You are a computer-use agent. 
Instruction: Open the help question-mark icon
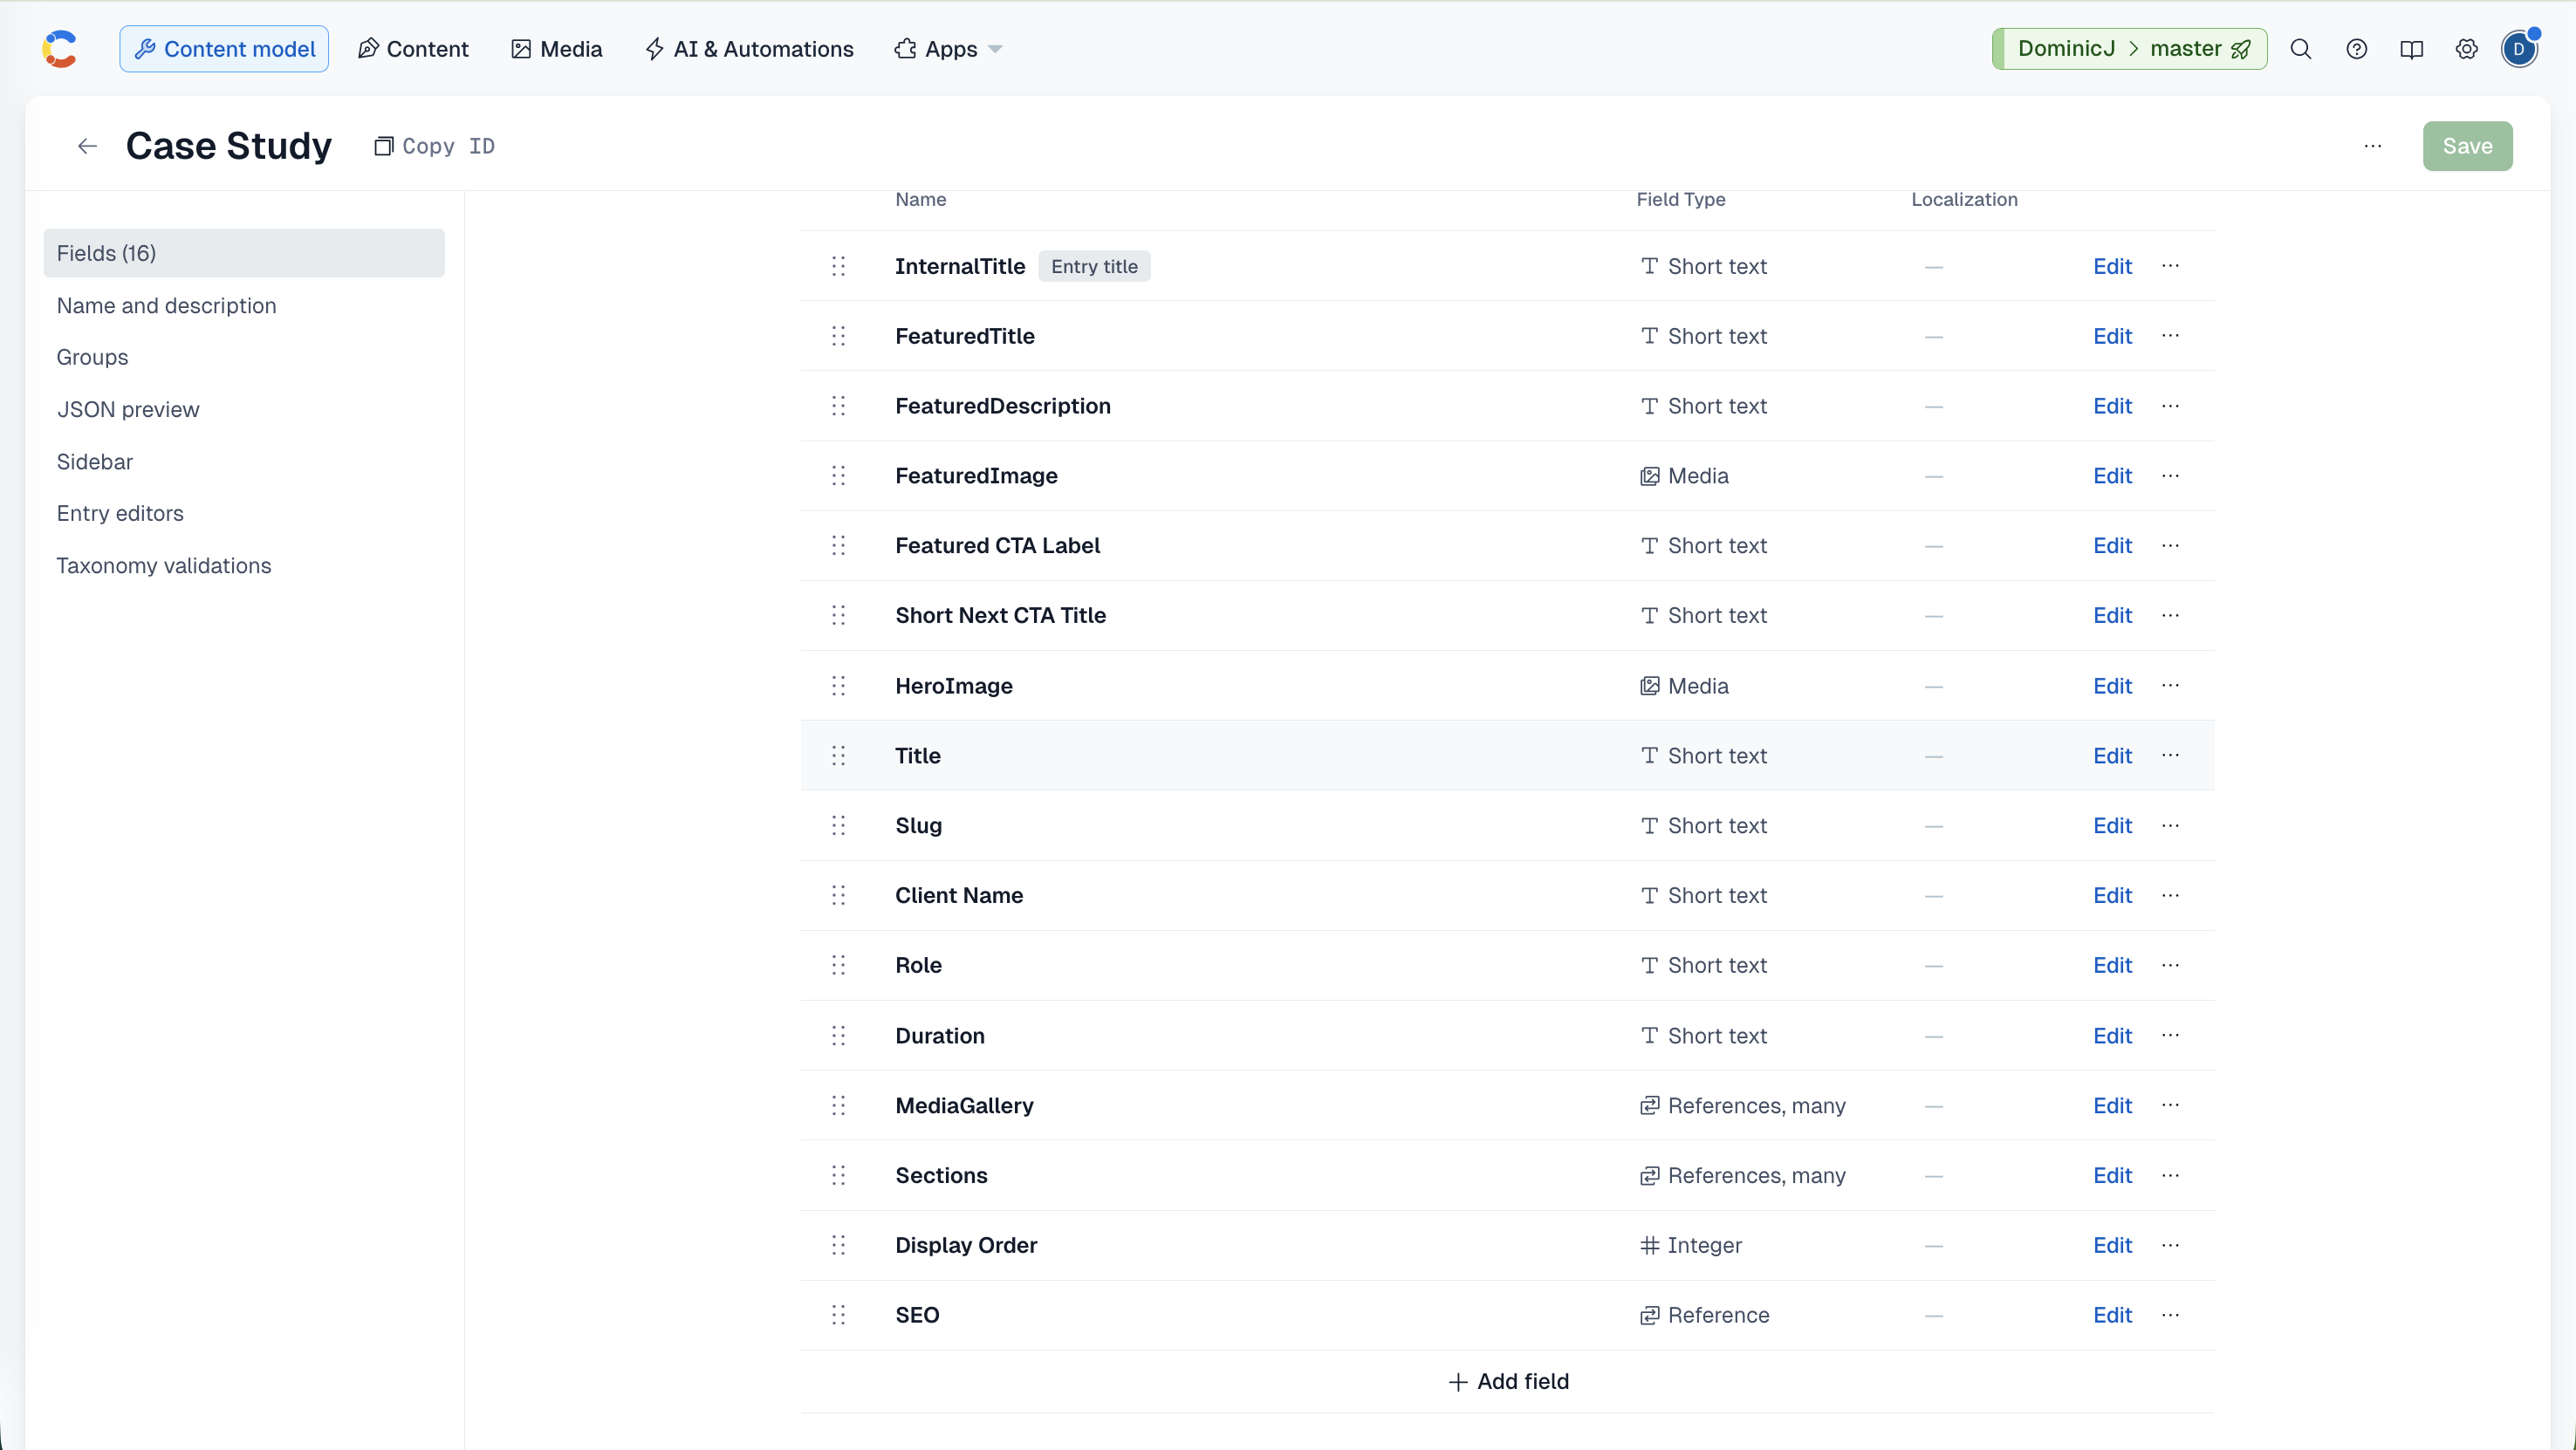[2356, 49]
